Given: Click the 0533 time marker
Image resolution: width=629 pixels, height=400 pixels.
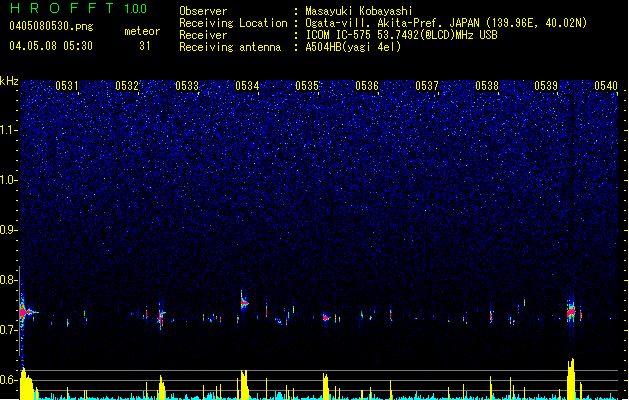Looking at the screenshot, I should click(187, 86).
